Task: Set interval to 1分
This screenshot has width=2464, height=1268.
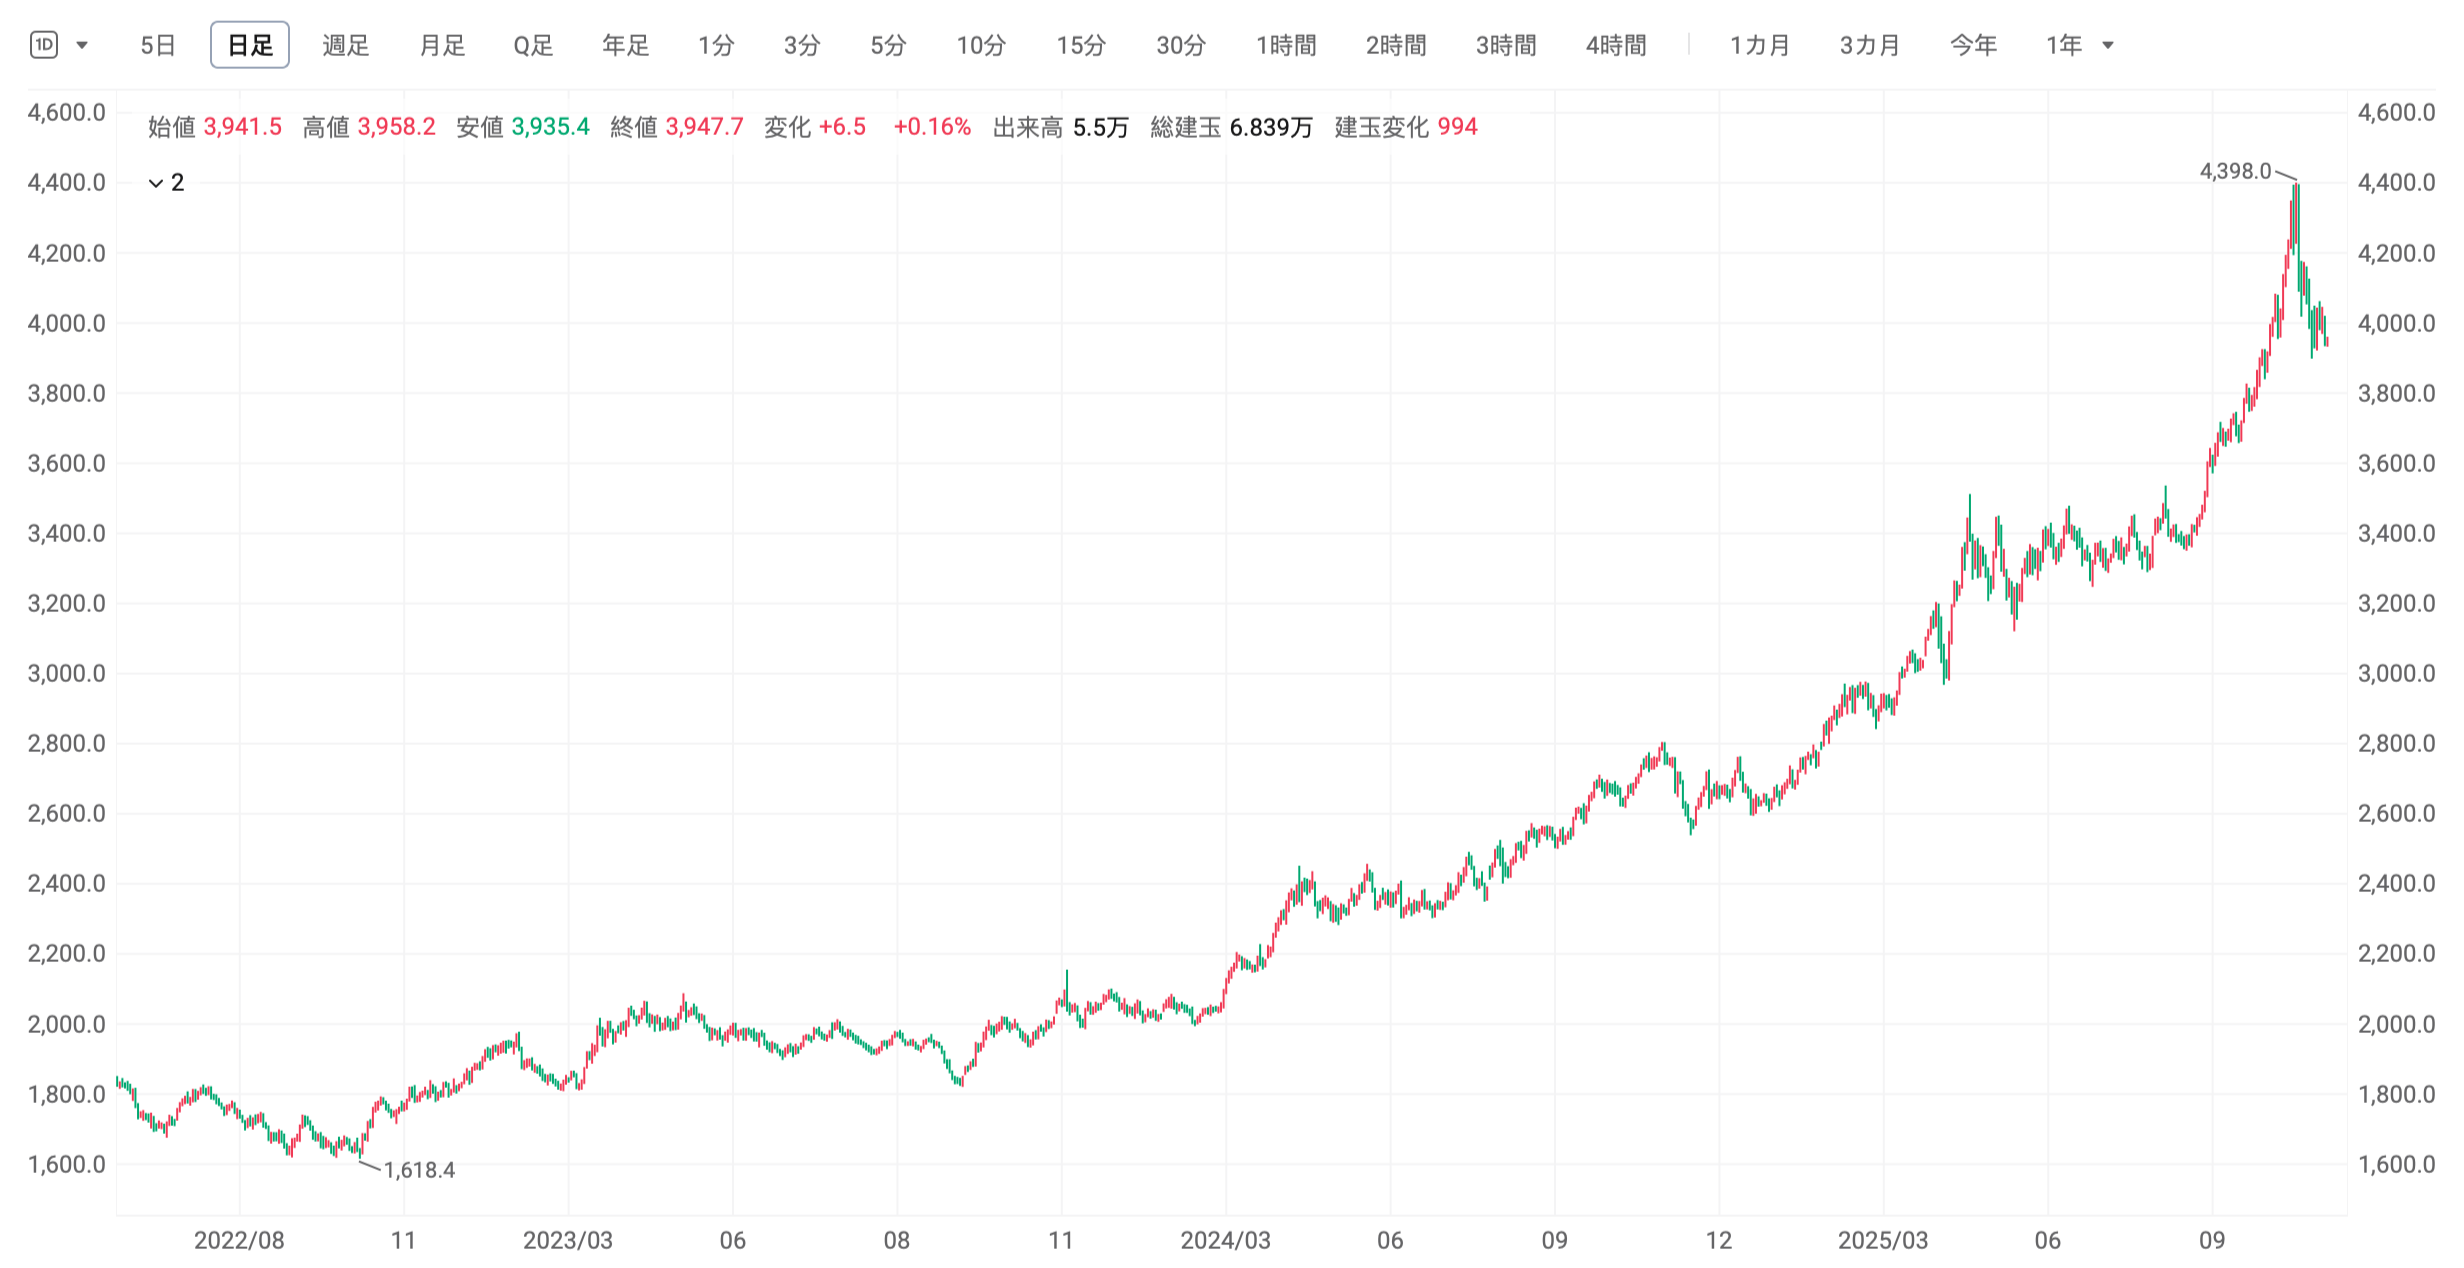Action: 716,45
